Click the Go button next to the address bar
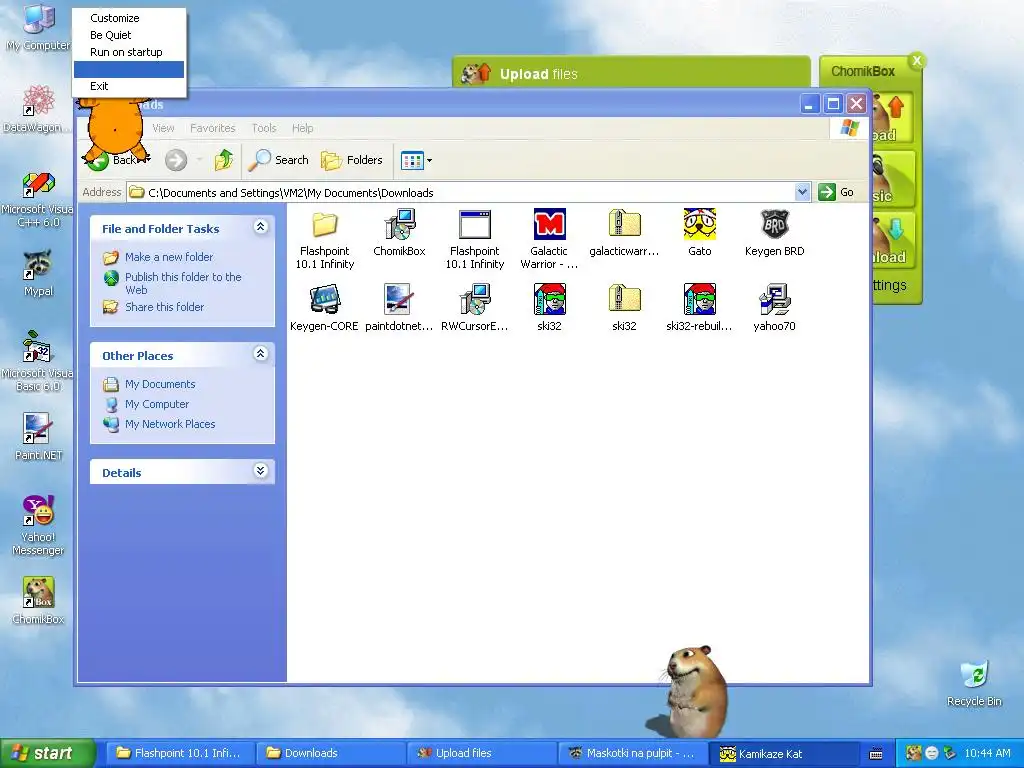This screenshot has height=768, width=1024. point(837,192)
